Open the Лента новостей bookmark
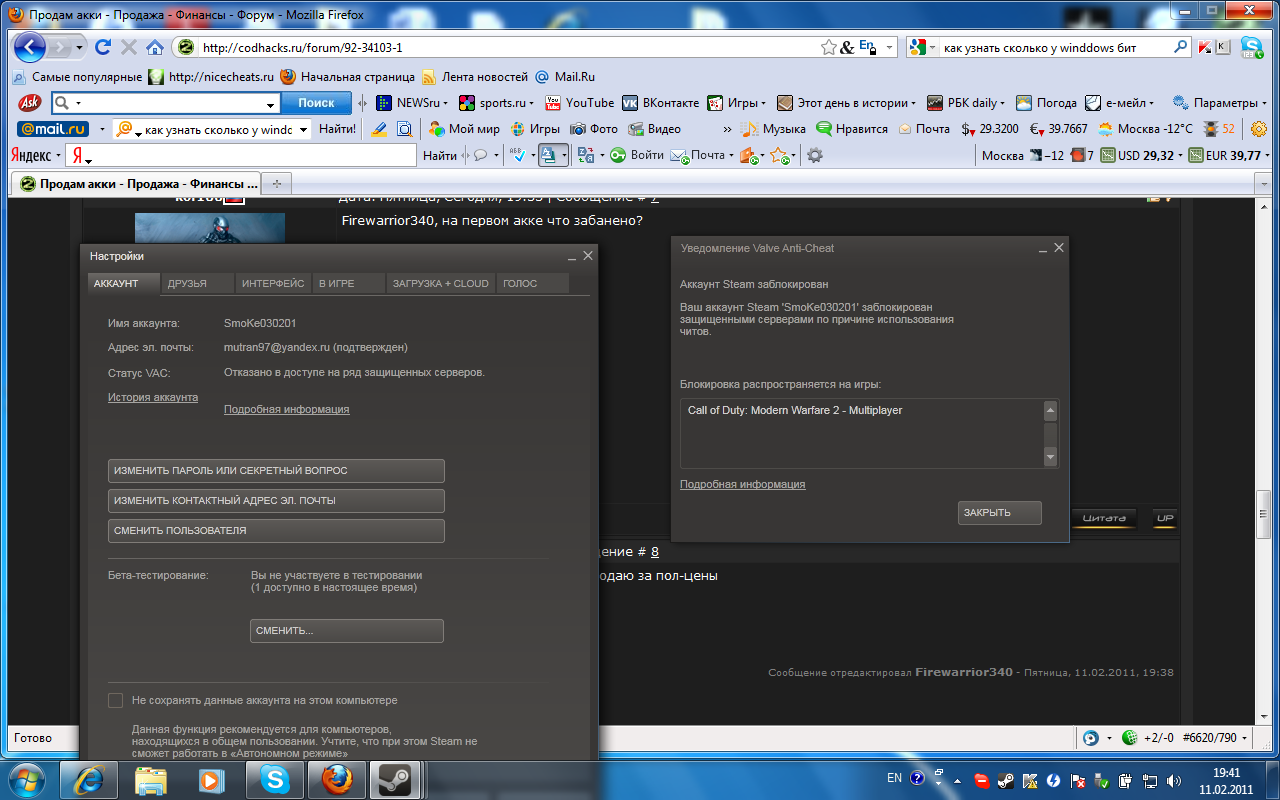This screenshot has width=1280, height=800. pos(475,77)
